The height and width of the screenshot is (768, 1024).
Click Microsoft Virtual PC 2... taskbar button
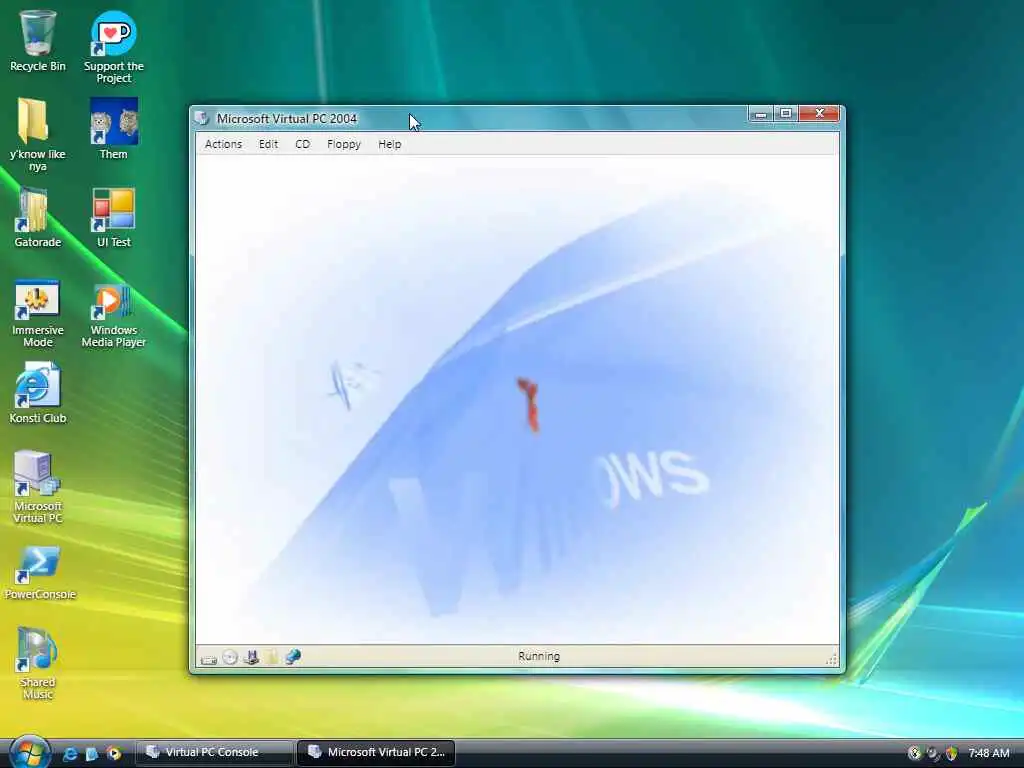point(376,752)
